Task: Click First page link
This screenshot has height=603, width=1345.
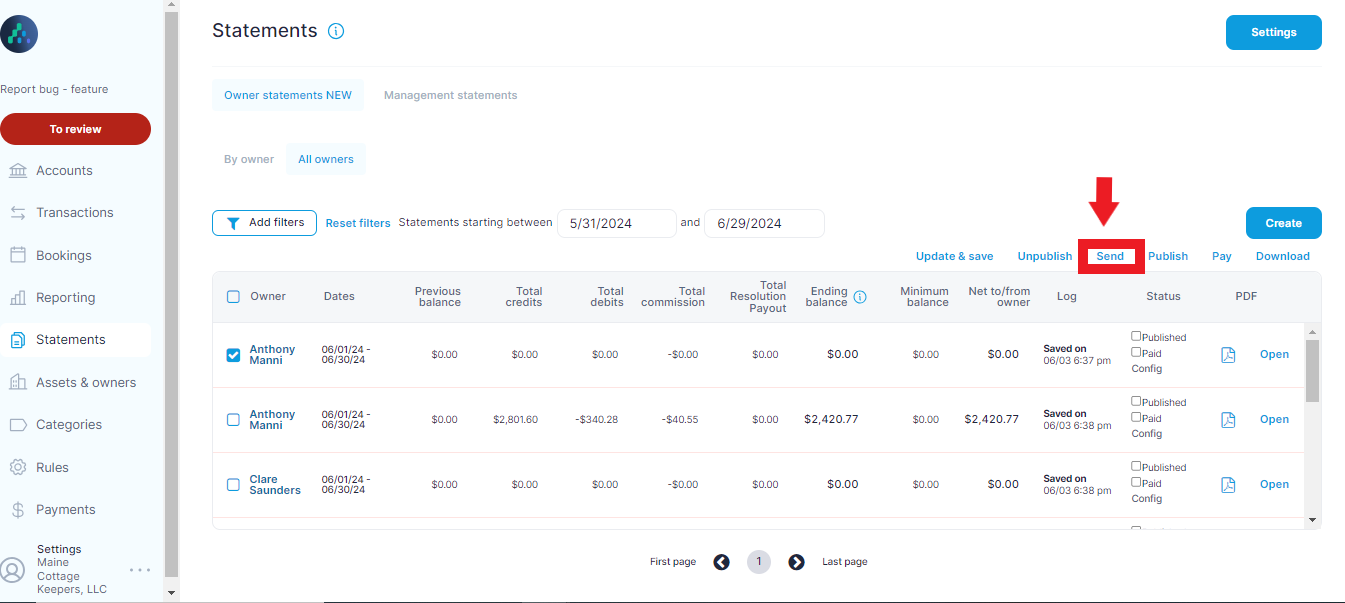Action: pyautogui.click(x=673, y=562)
